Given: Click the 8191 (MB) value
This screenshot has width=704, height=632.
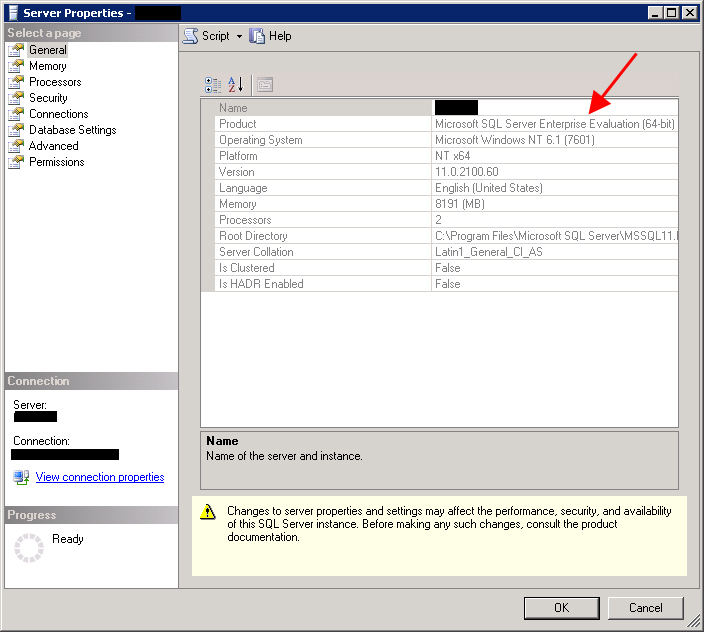Looking at the screenshot, I should click(460, 204).
